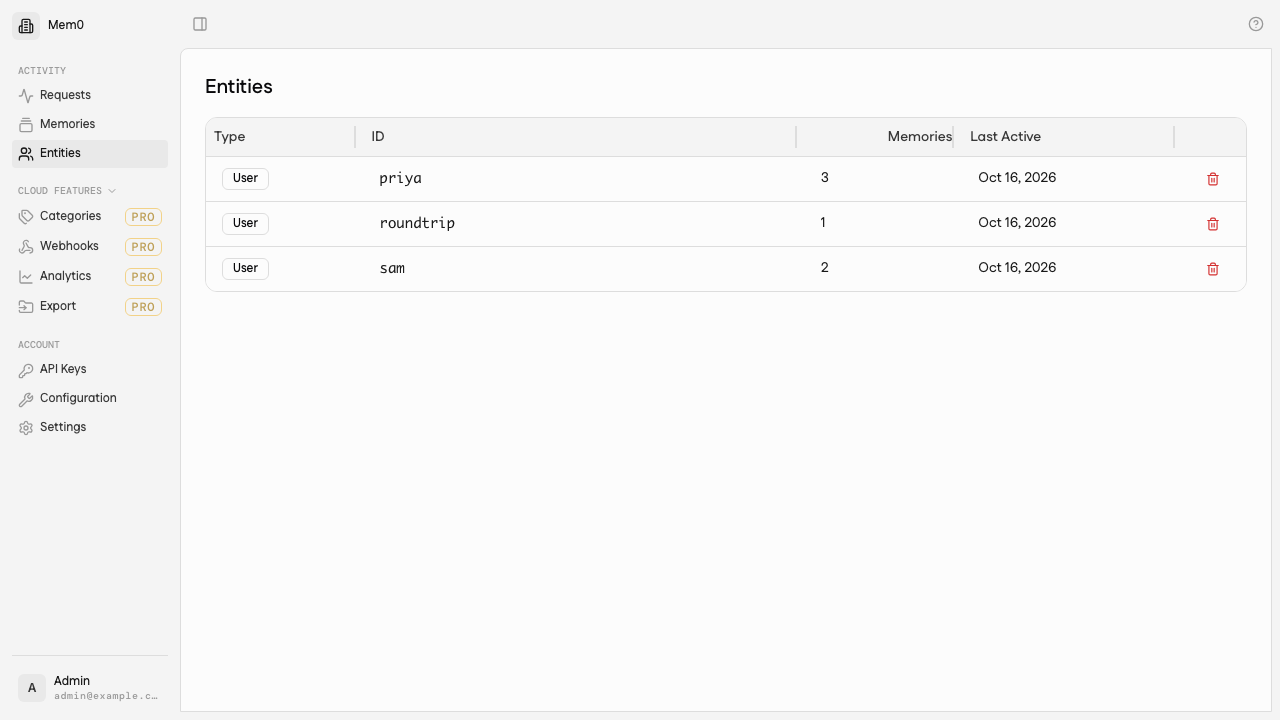Click the Last Active column header

(1005, 137)
